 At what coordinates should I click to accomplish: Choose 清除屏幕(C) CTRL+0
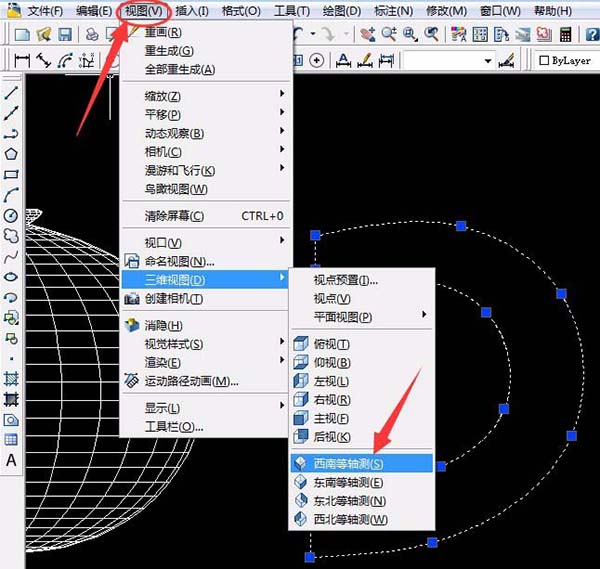(205, 216)
